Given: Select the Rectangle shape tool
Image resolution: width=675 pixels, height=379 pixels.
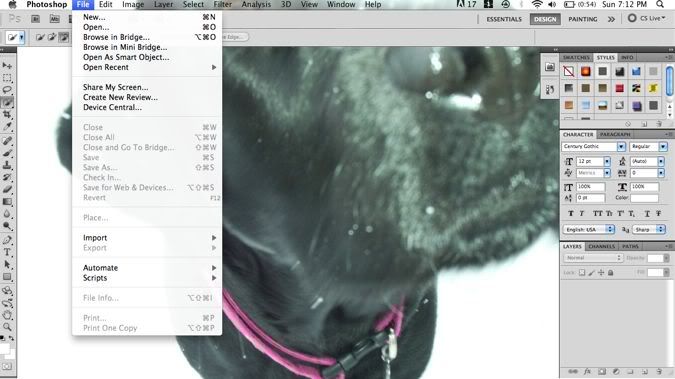Looking at the screenshot, I should pyautogui.click(x=7, y=276).
